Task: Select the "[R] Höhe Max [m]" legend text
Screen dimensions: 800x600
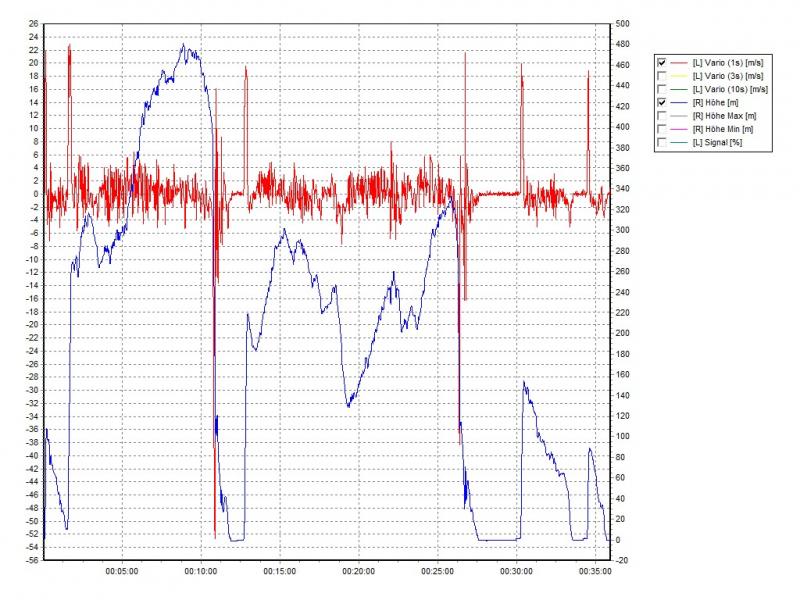Action: (724, 116)
